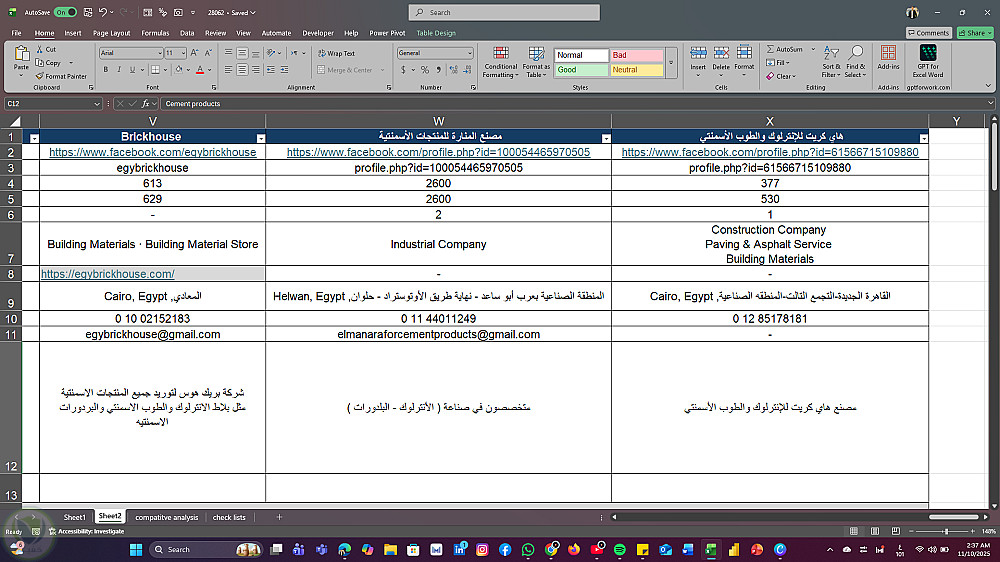Switch to Page Layout view icon
The height and width of the screenshot is (562, 1000).
tap(875, 531)
